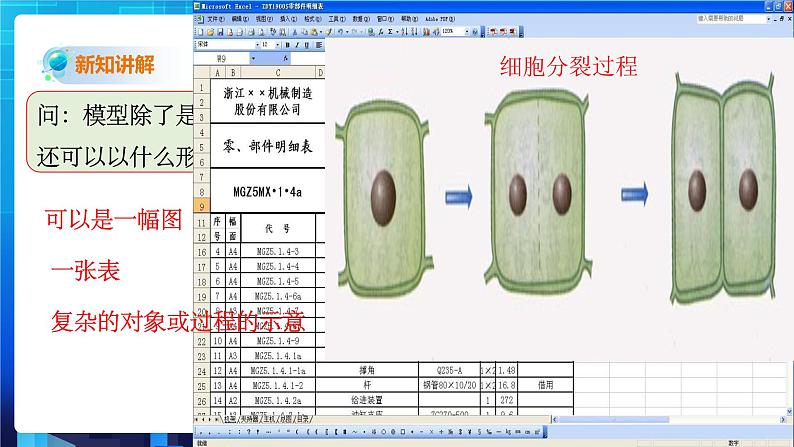This screenshot has width=794, height=447.
Task: Open the Paste options dropdown arrow
Action: [x=321, y=32]
